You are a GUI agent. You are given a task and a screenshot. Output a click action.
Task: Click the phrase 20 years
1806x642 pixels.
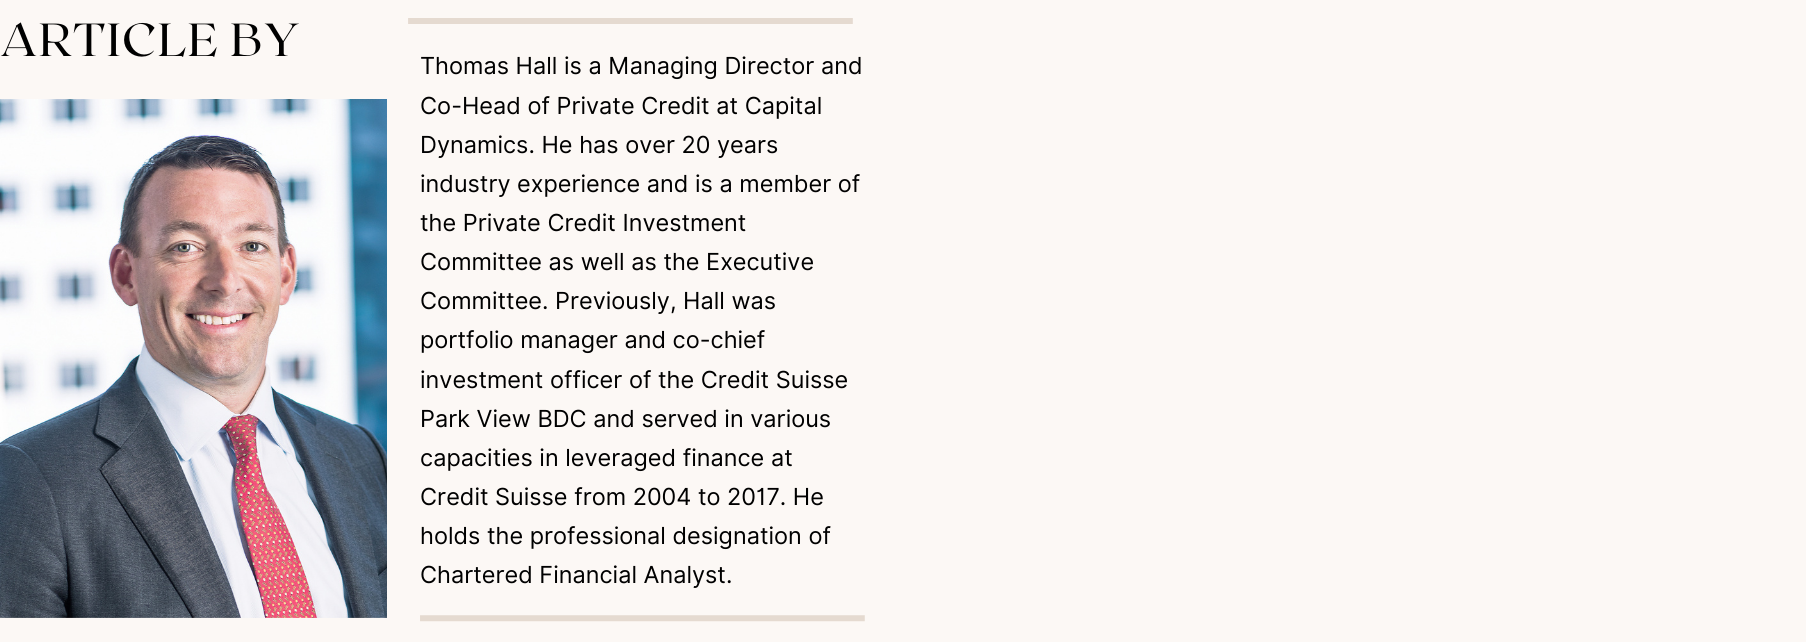pyautogui.click(x=729, y=145)
